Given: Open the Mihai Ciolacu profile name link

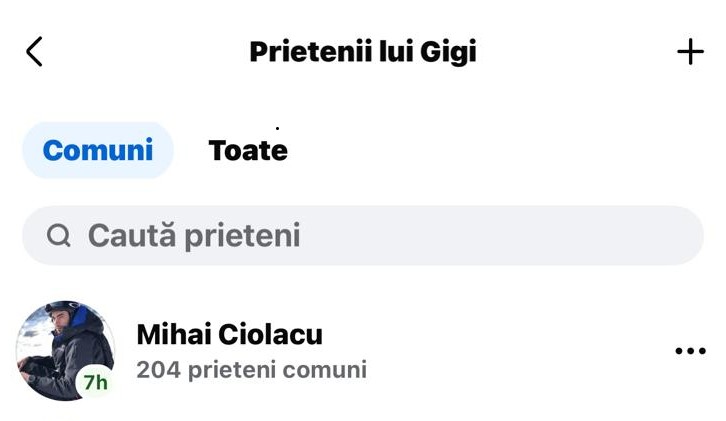Looking at the screenshot, I should tap(229, 334).
